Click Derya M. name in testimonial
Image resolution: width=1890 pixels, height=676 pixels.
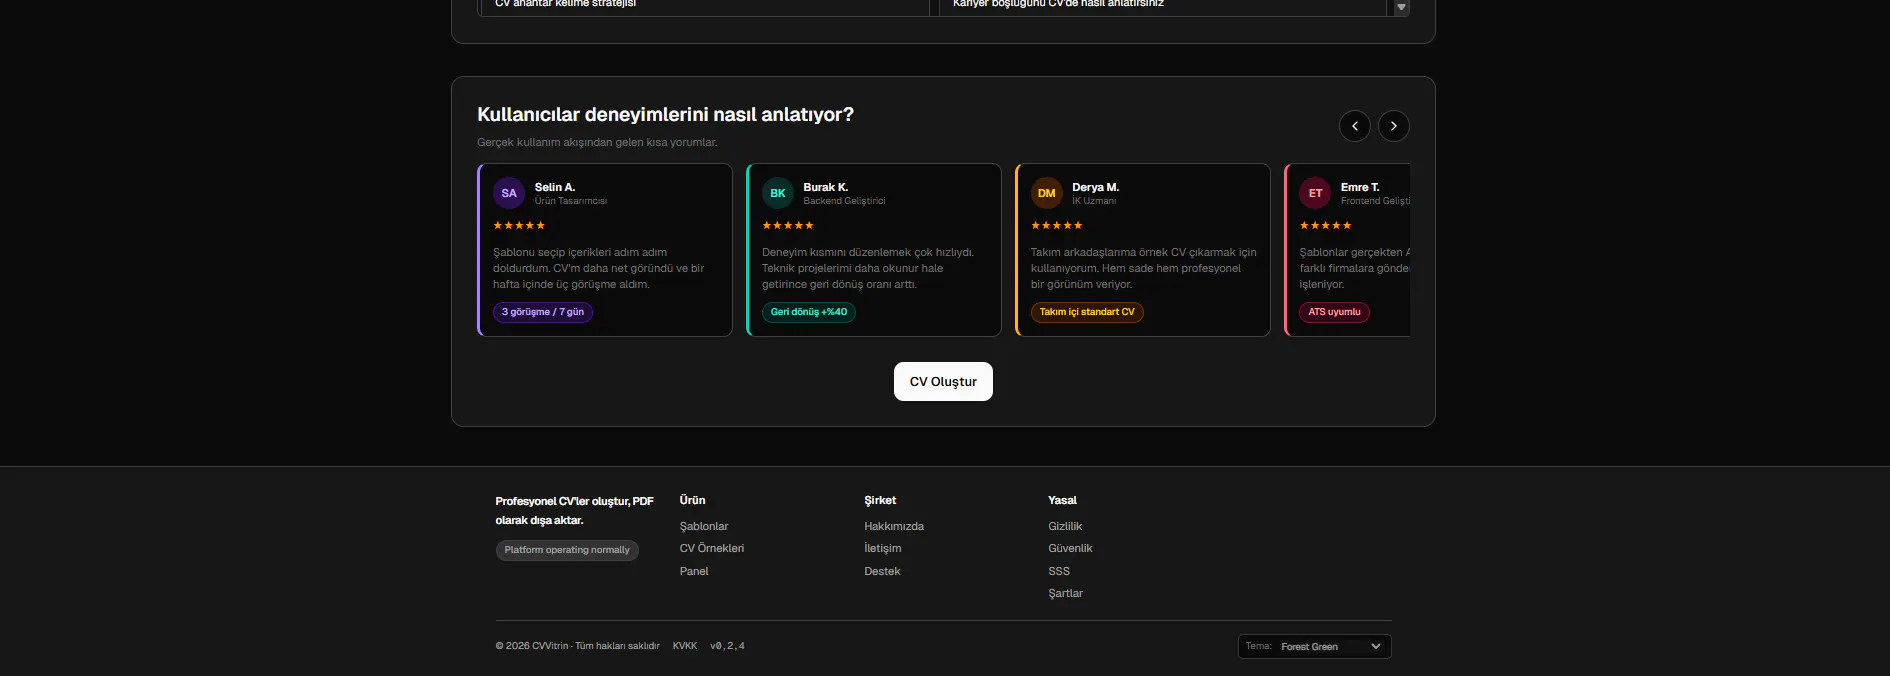point(1096,187)
